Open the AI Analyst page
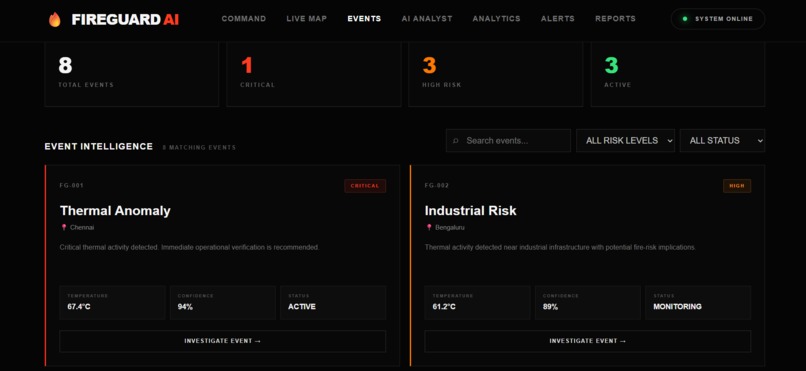 [427, 18]
